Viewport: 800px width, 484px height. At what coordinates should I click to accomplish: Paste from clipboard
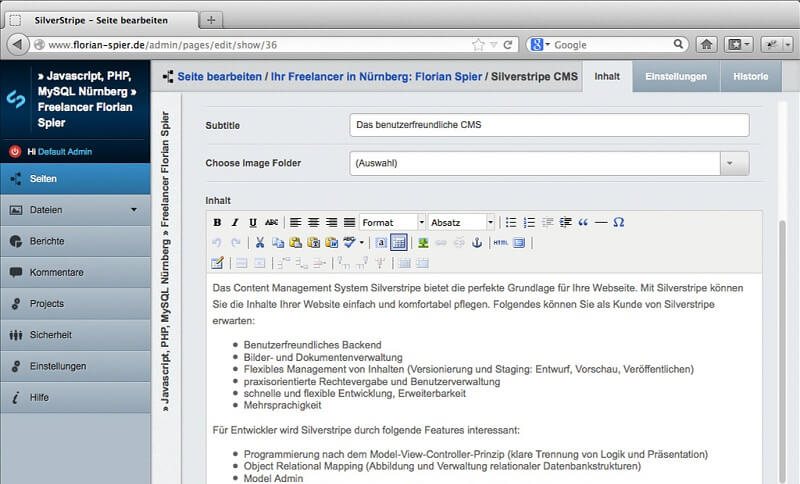click(x=295, y=243)
